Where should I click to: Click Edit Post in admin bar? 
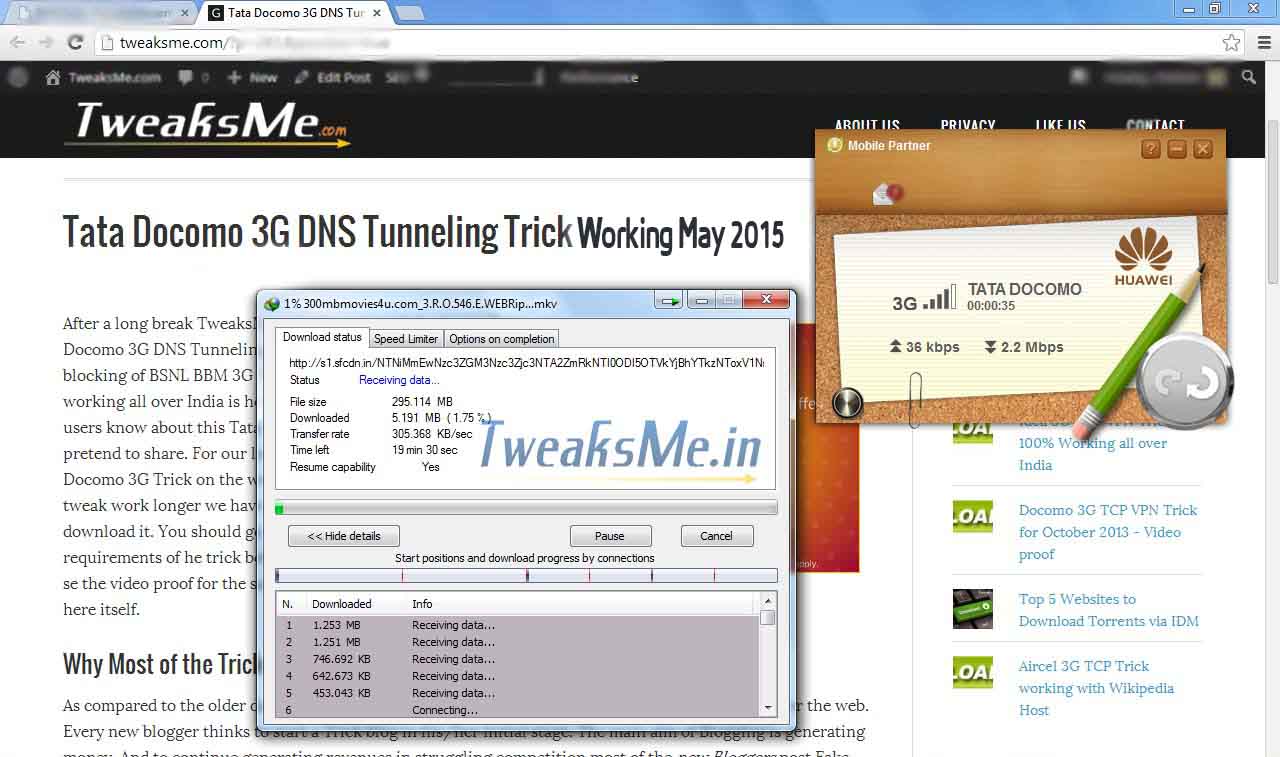(333, 77)
